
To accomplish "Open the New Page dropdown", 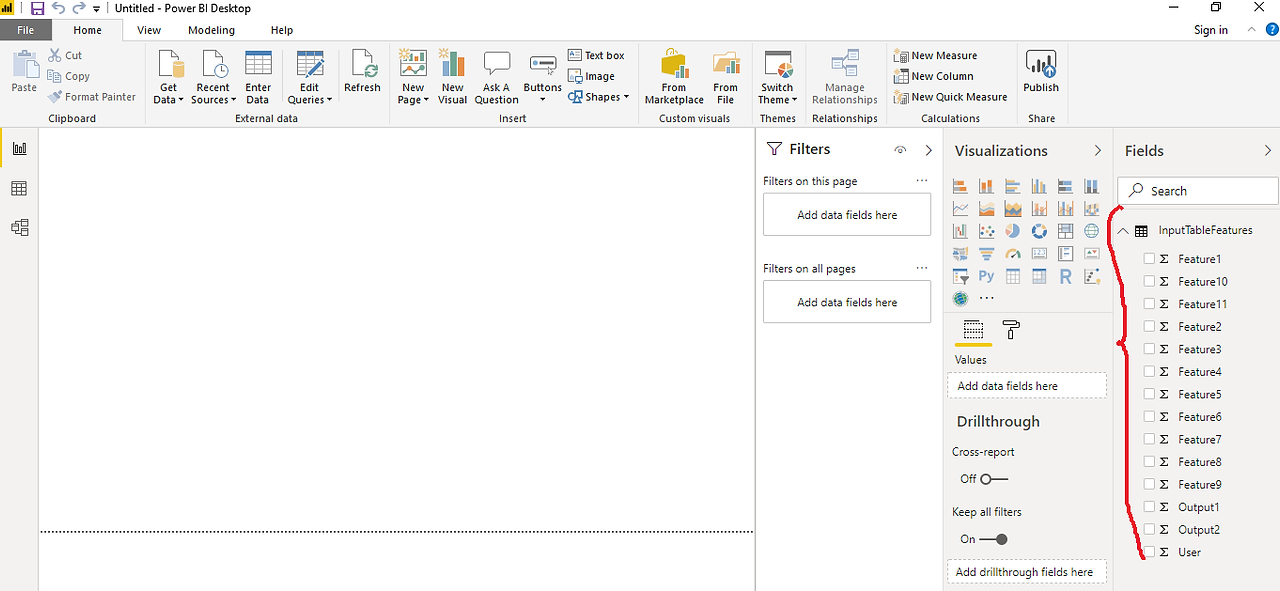I will pos(413,77).
